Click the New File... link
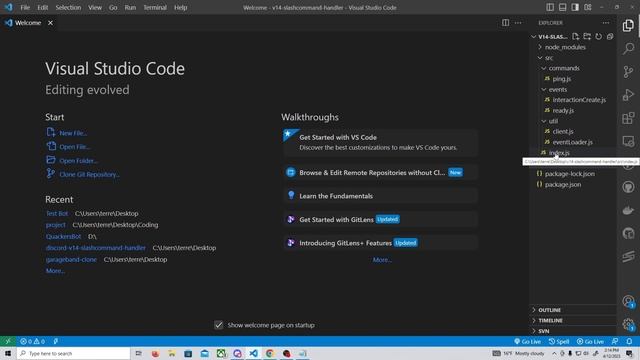 [73, 133]
